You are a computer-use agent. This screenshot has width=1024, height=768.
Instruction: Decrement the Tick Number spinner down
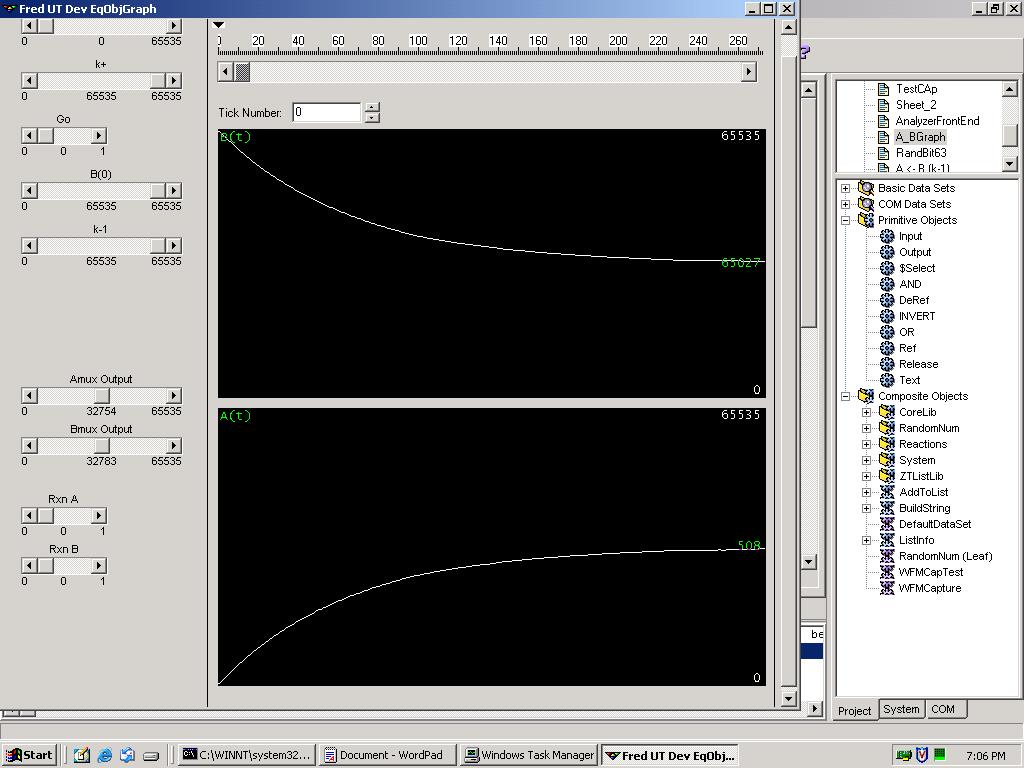coord(372,118)
